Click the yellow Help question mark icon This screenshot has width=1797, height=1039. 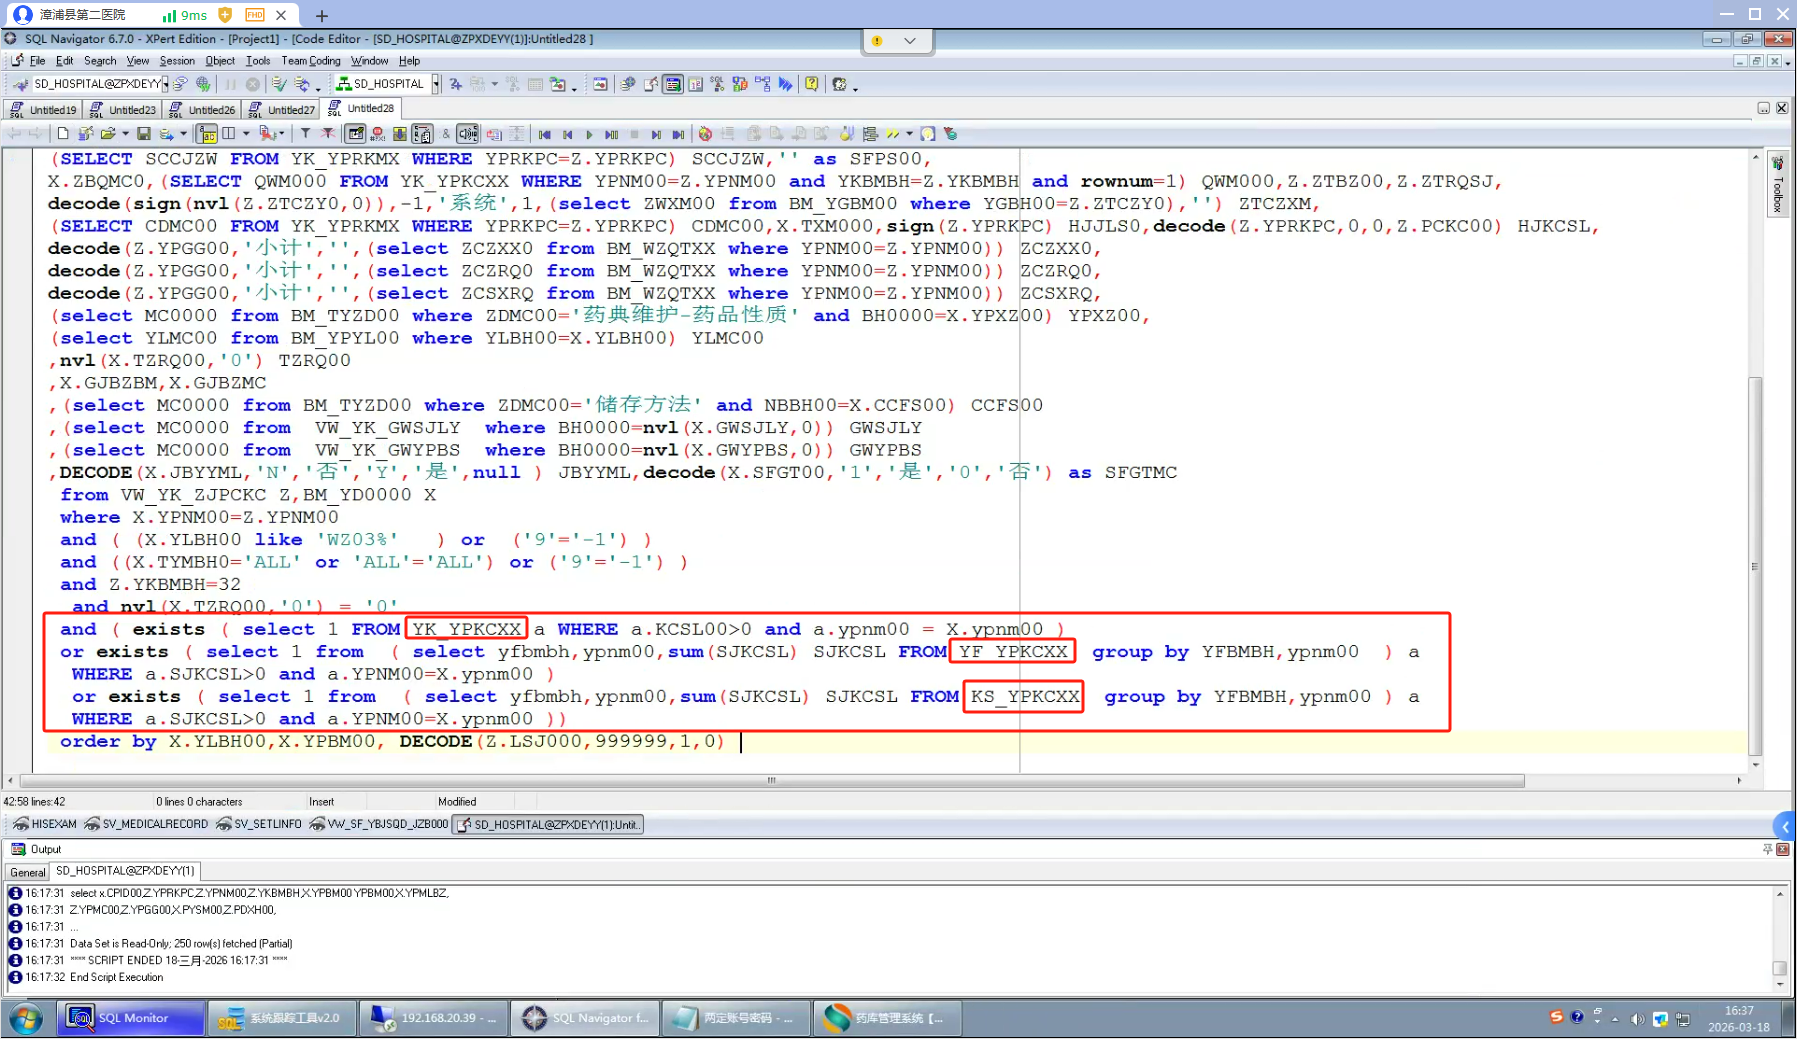point(812,84)
